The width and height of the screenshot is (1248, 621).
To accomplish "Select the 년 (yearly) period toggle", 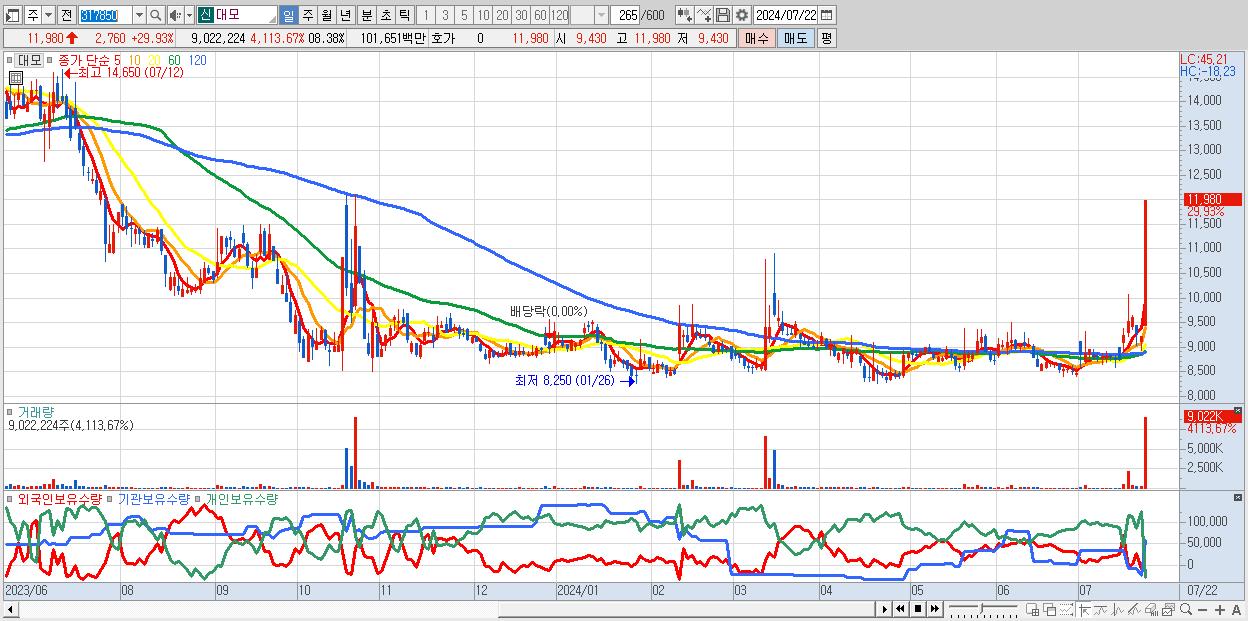I will [346, 15].
